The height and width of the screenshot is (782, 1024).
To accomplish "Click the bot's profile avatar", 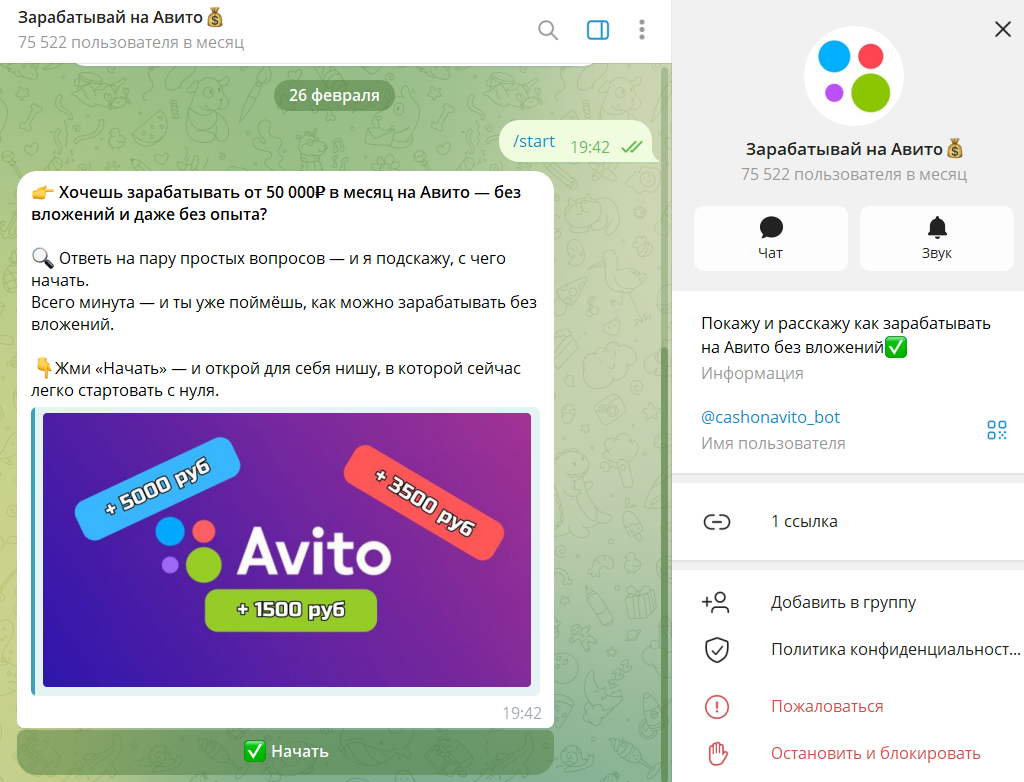I will (x=853, y=76).
